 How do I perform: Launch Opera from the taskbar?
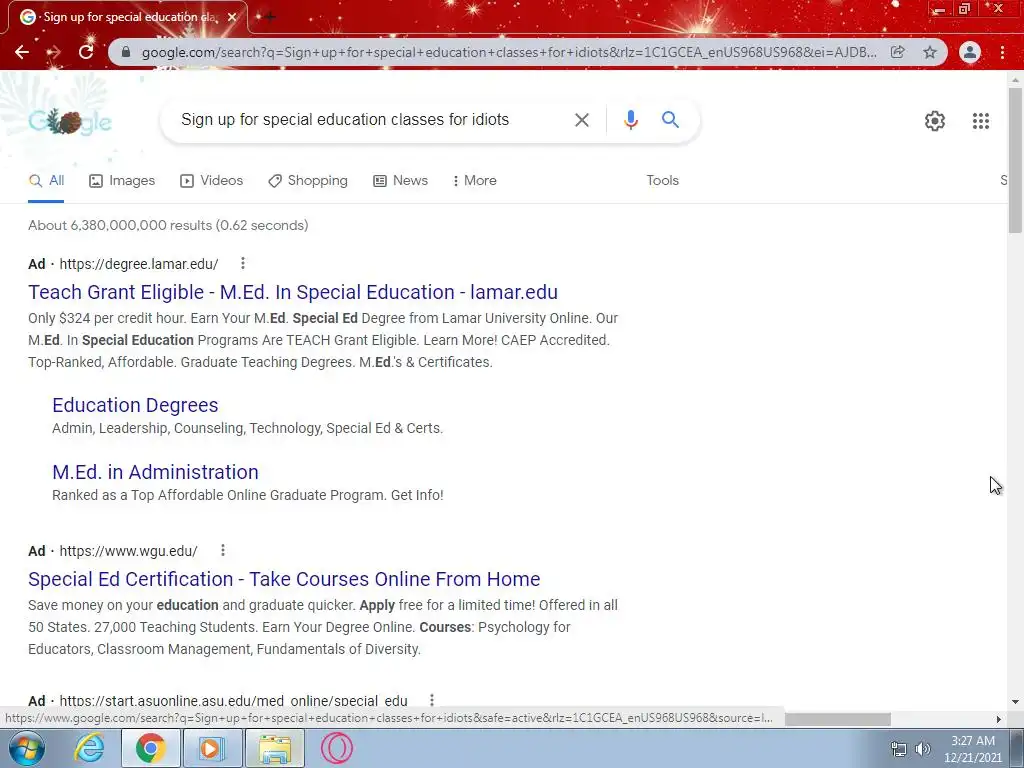click(x=337, y=748)
